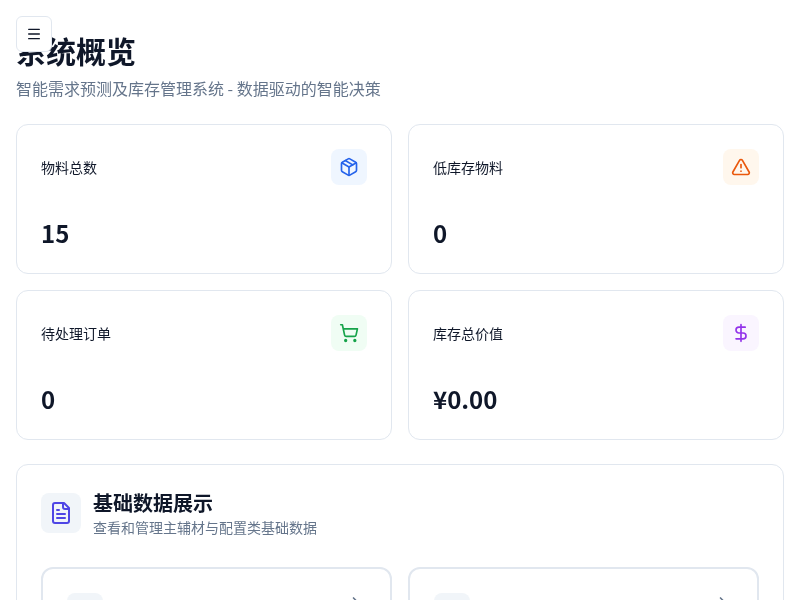Open the 物料总数 statistic card

pos(204,198)
